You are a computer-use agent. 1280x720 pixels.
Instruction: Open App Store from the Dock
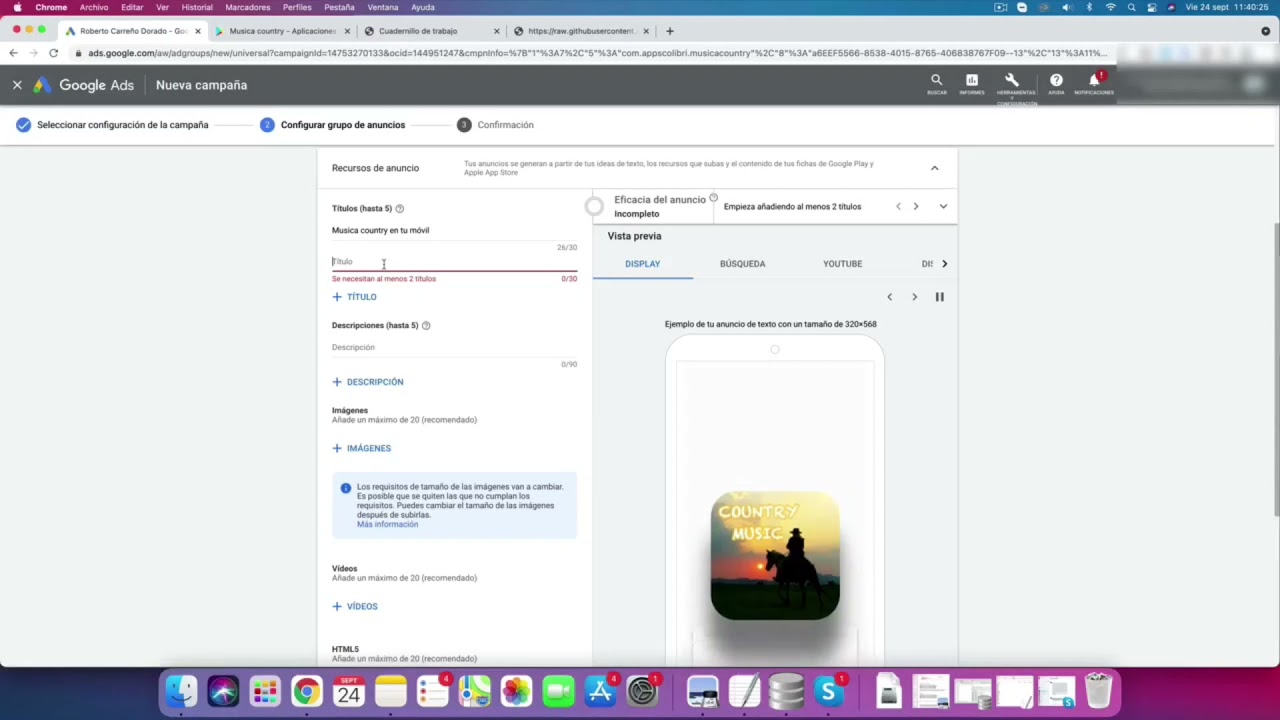pos(600,691)
